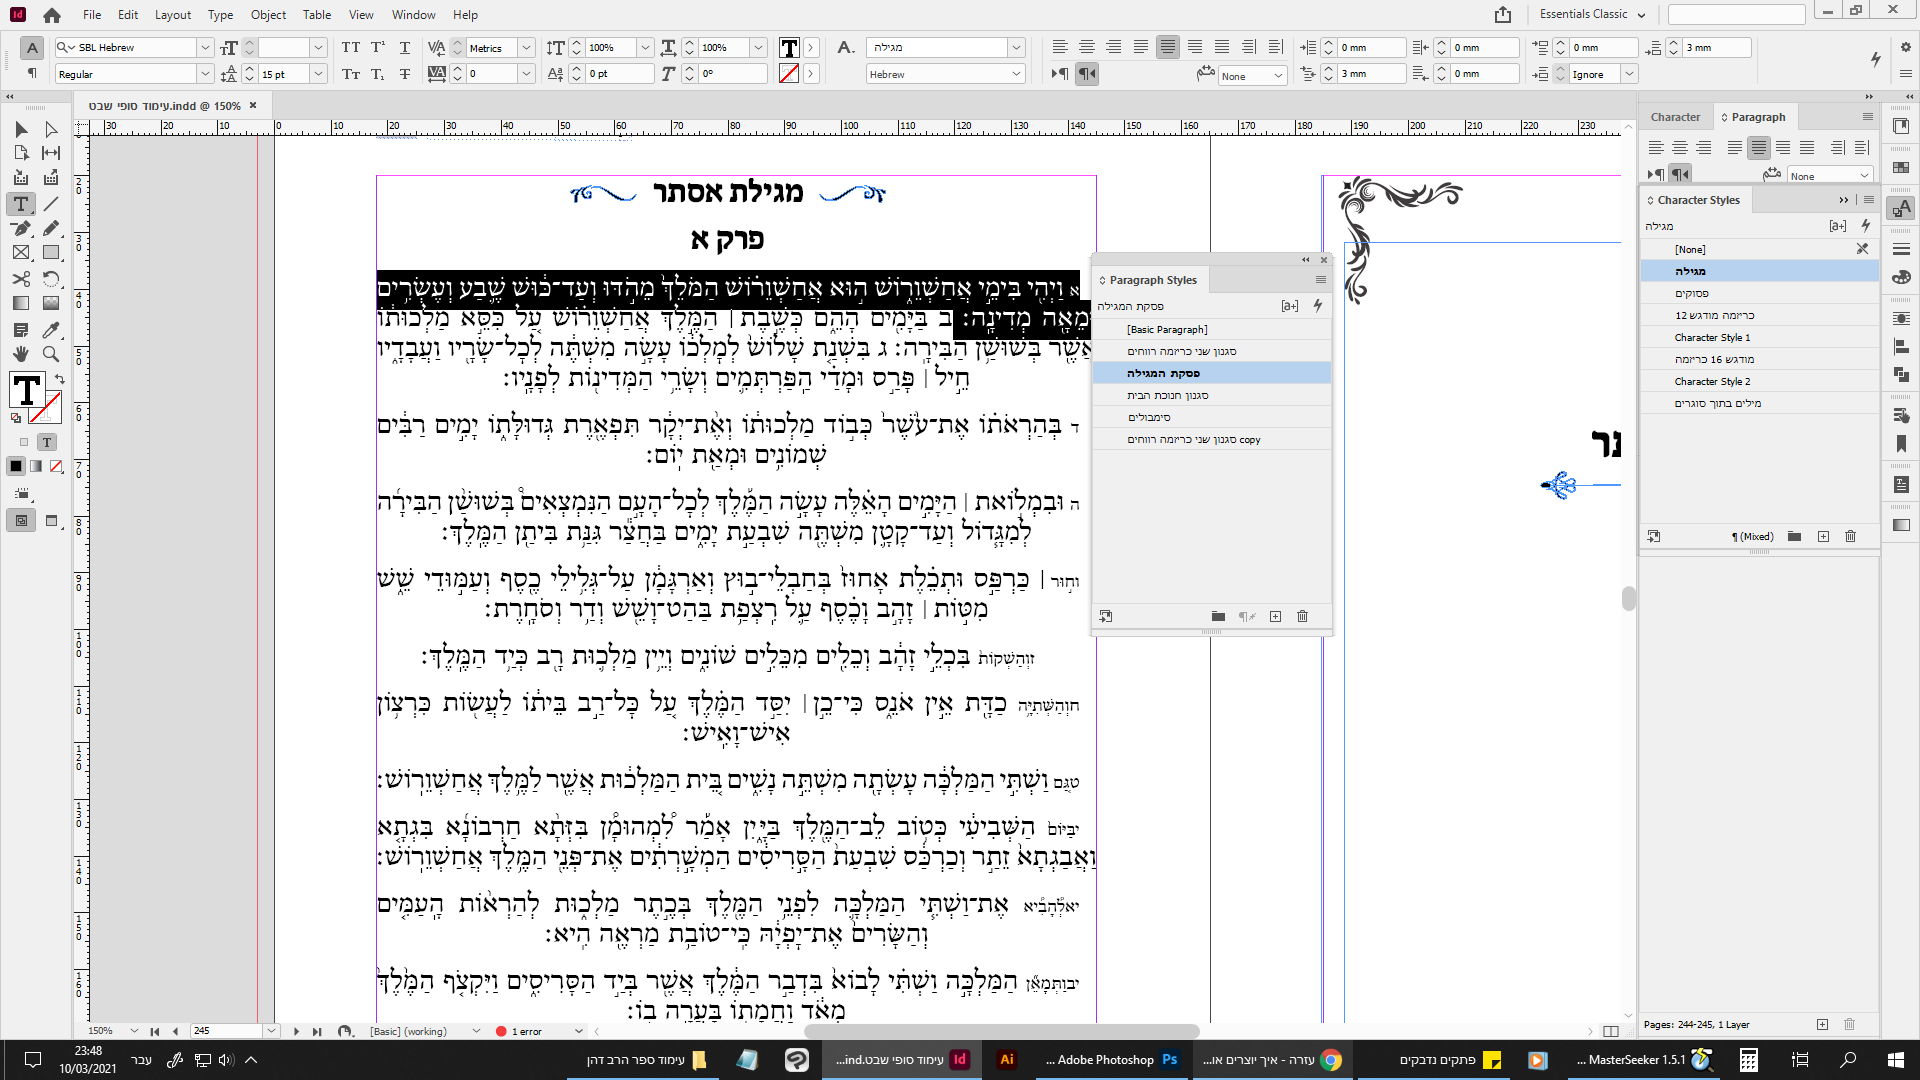This screenshot has width=1920, height=1080.
Task: Select the Line tool
Action: point(51,204)
